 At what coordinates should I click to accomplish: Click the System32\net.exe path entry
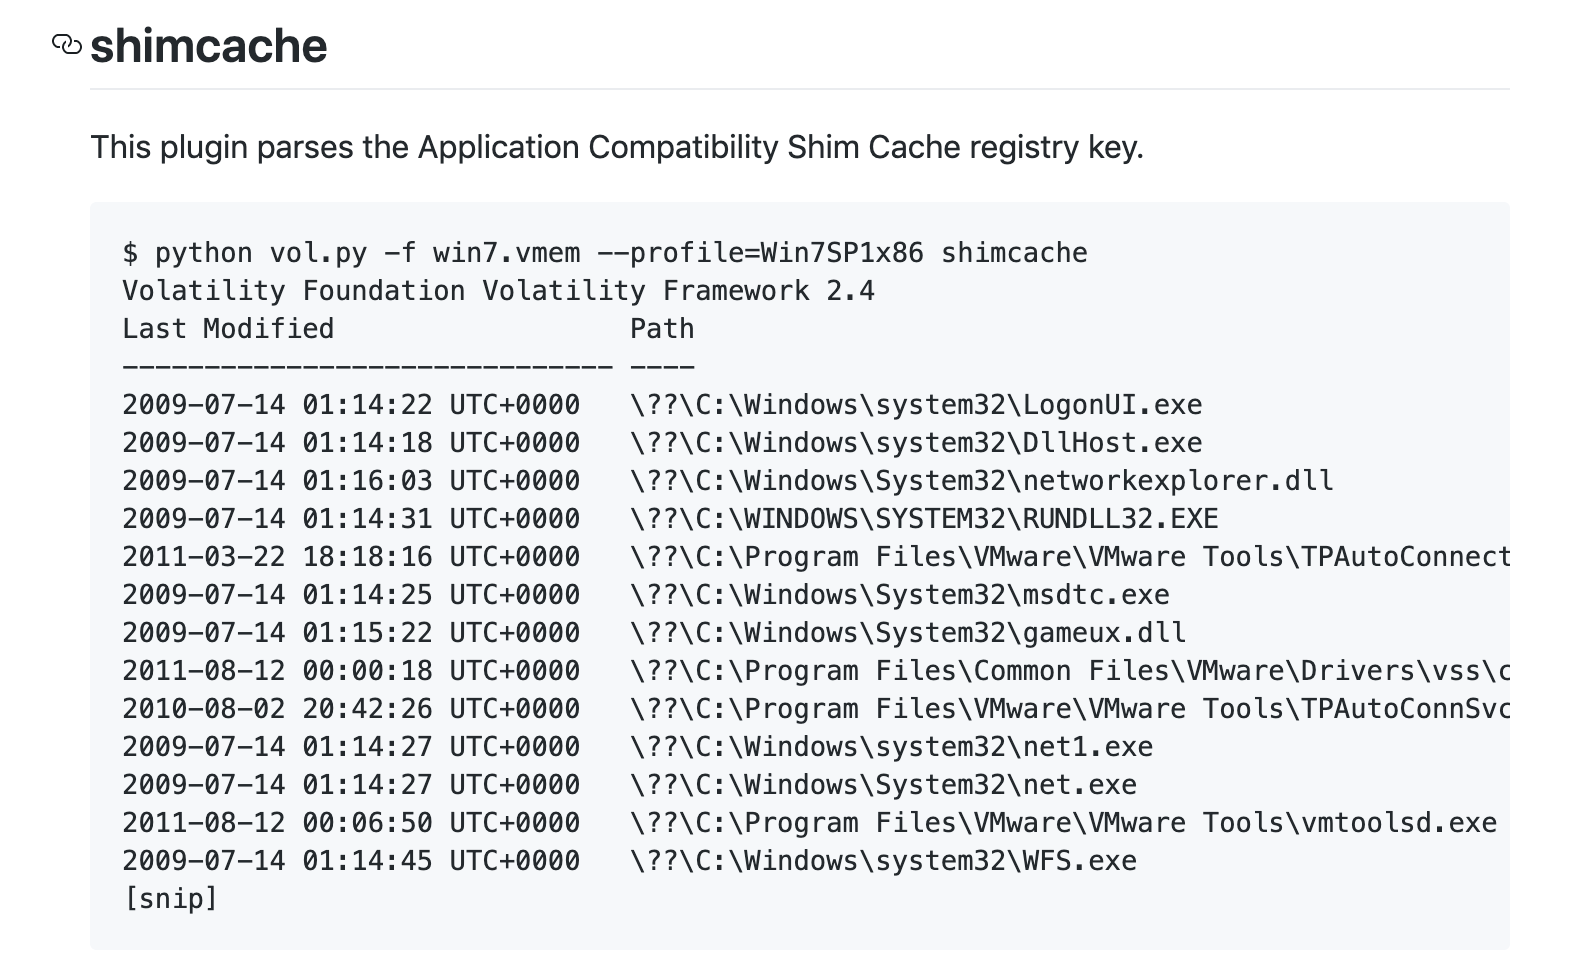click(884, 785)
